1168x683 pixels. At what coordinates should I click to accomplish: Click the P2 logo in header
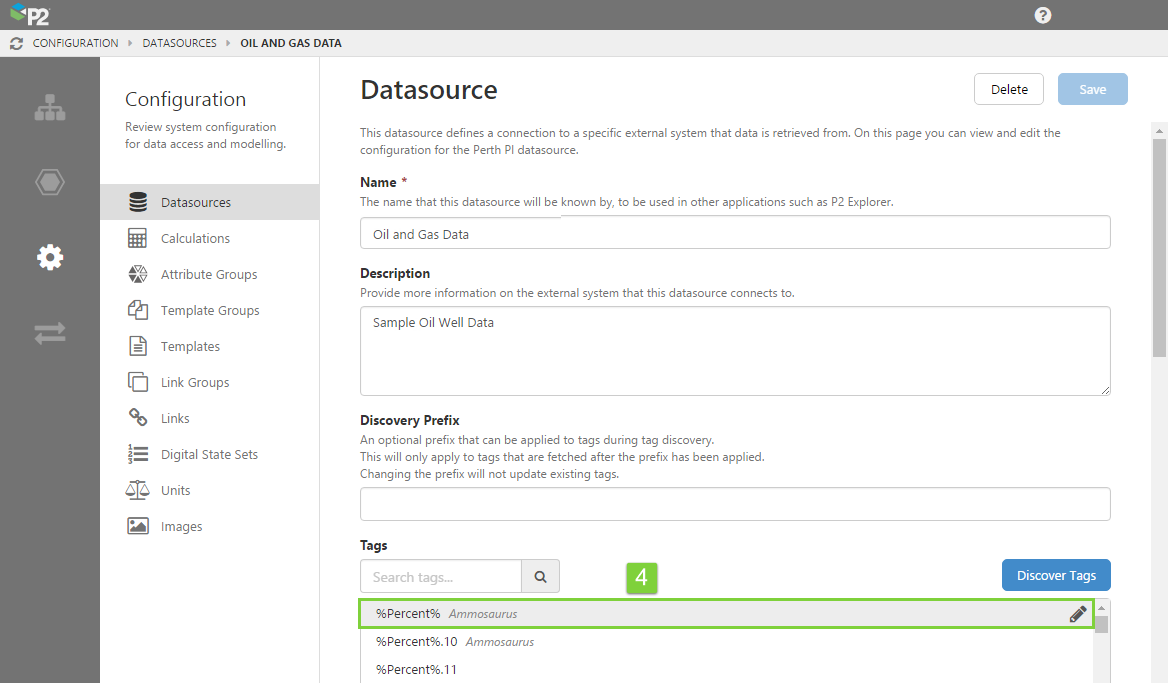[29, 15]
